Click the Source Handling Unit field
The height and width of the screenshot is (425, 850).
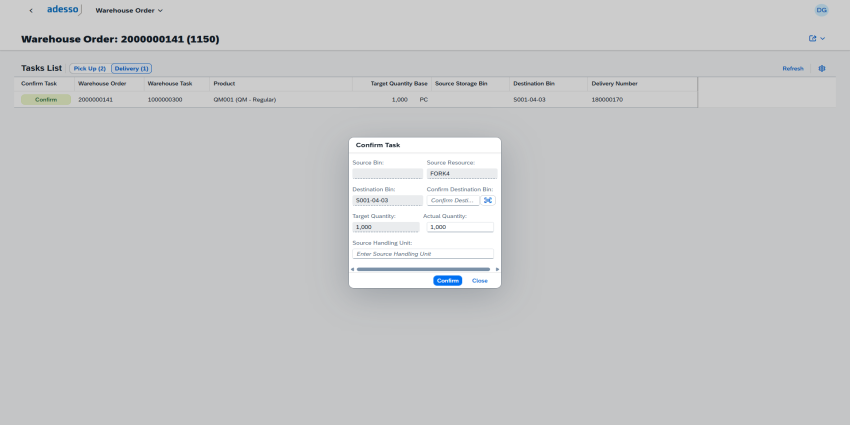point(423,254)
